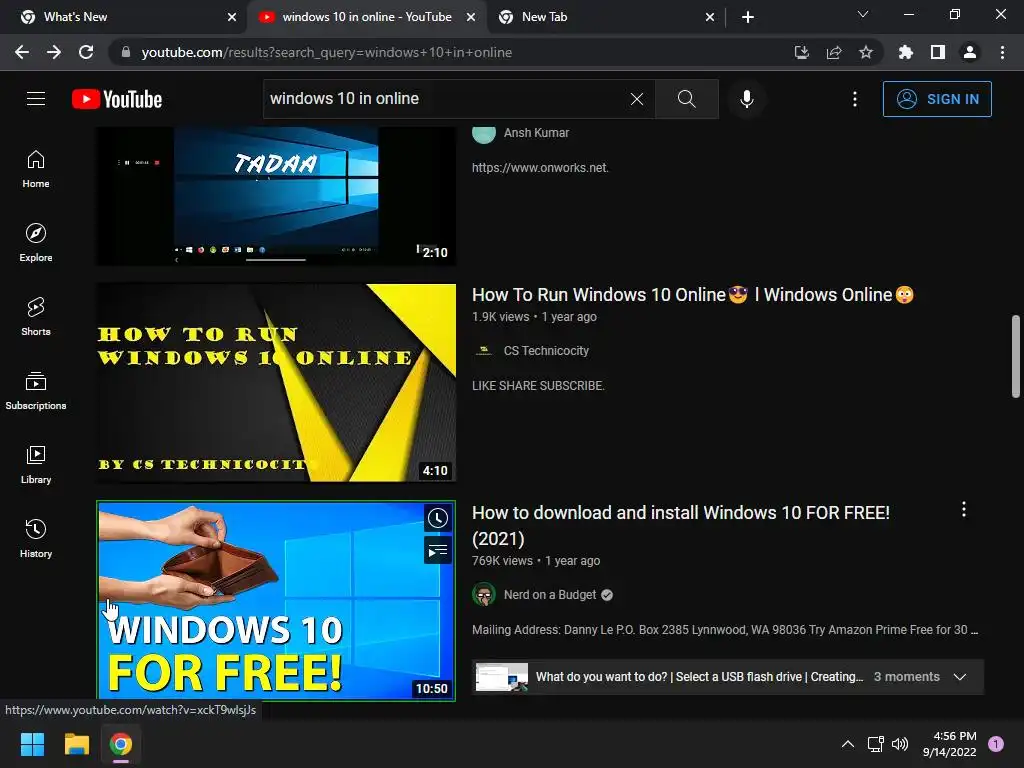Open How To Run Windows 10 Online video title
Image resolution: width=1024 pixels, height=768 pixels.
692,295
